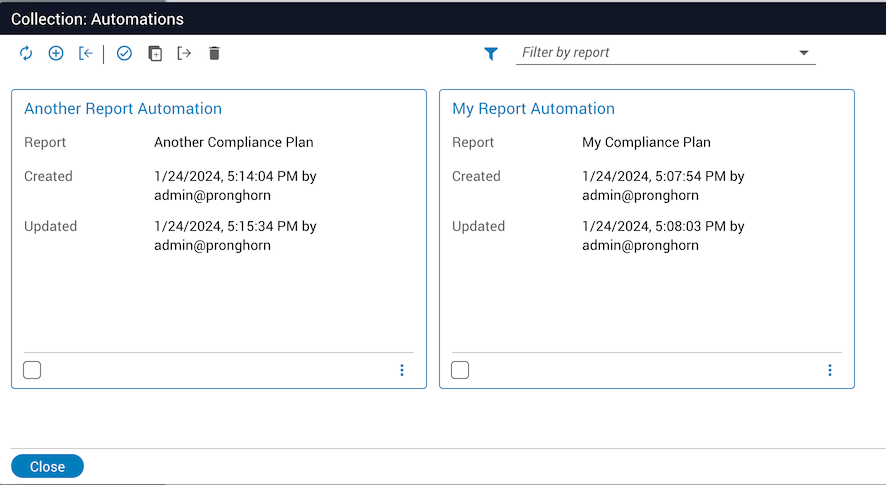Click the select all checkmark icon
Viewport: 886px width, 485px height.
124,54
